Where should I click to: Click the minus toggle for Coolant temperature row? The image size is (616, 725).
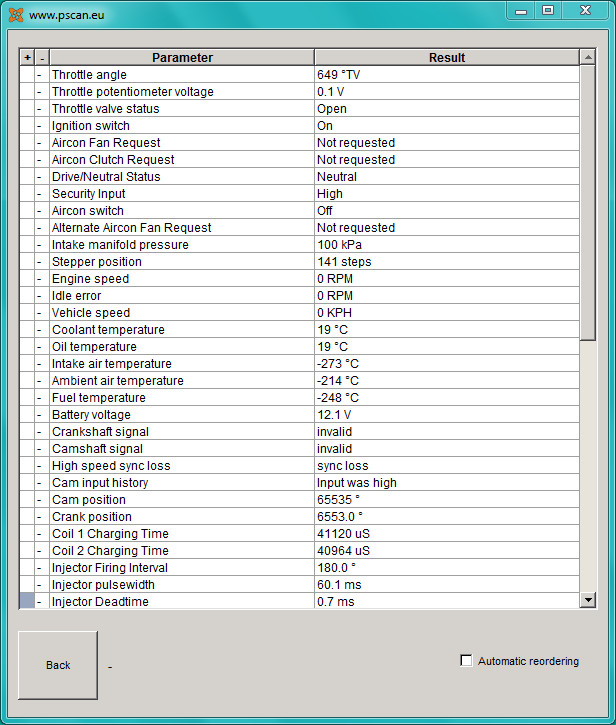coord(42,329)
